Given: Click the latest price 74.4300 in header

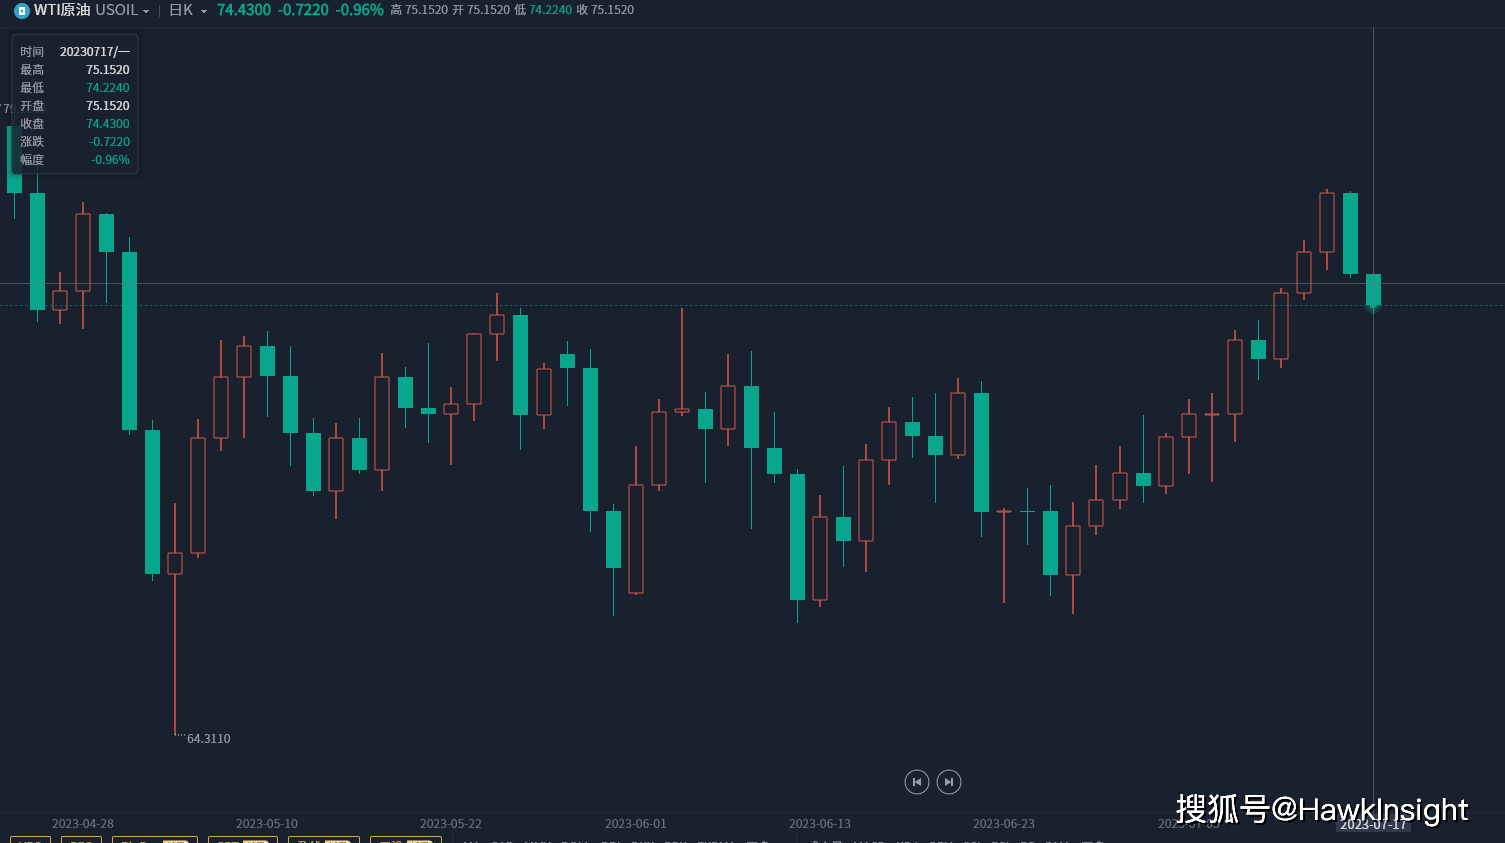Looking at the screenshot, I should point(243,10).
